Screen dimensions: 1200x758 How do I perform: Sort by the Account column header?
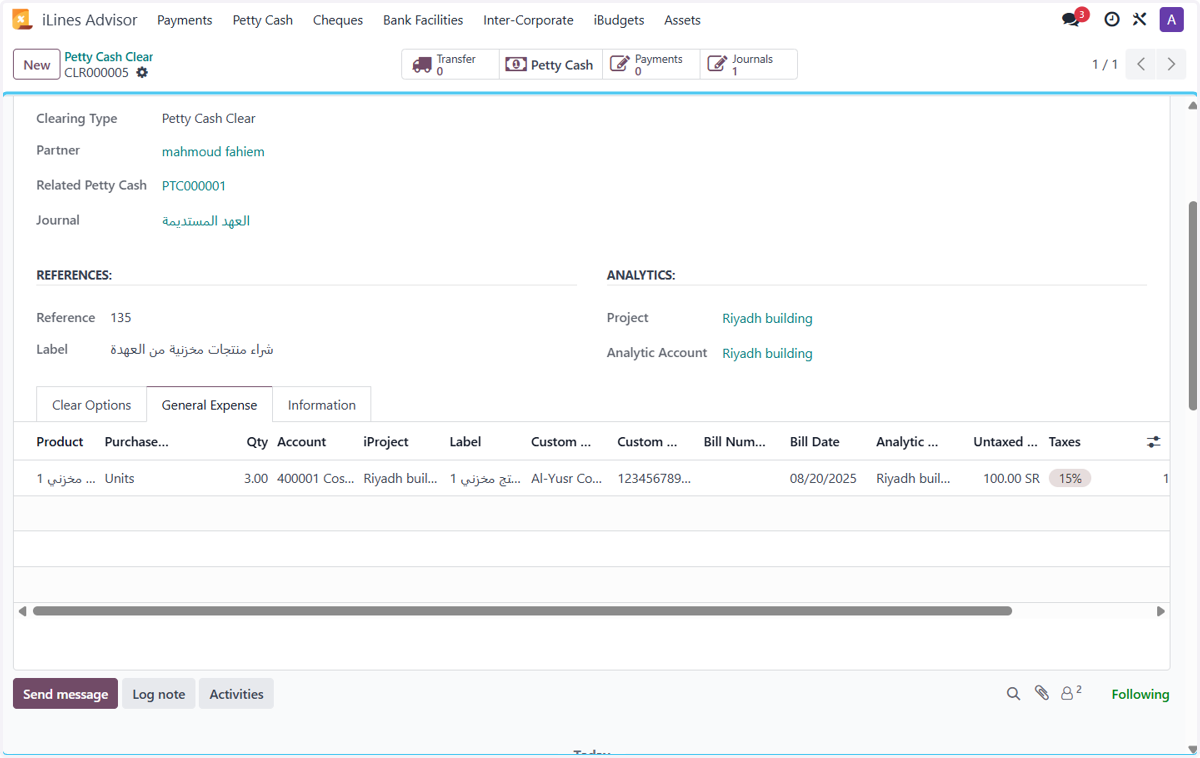tap(302, 442)
